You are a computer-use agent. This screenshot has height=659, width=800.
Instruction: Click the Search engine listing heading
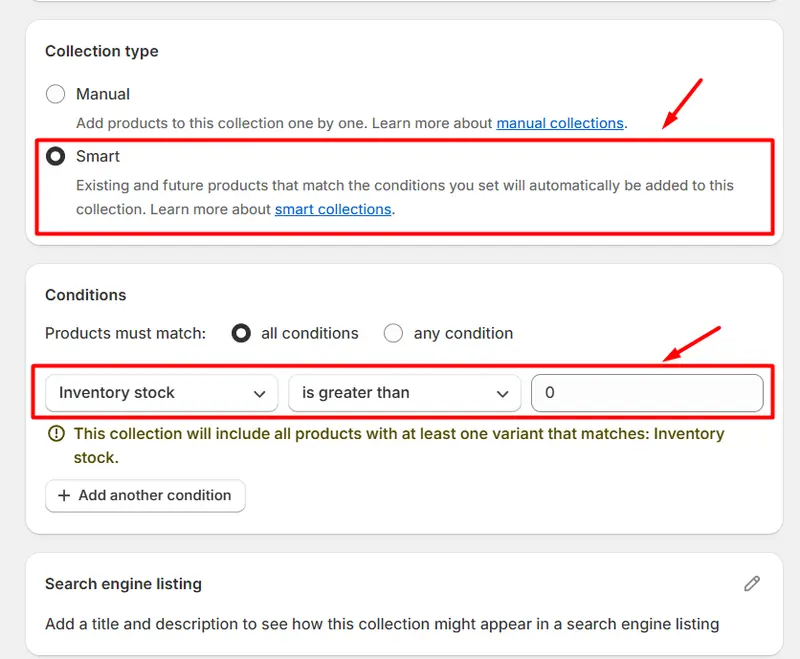click(123, 583)
